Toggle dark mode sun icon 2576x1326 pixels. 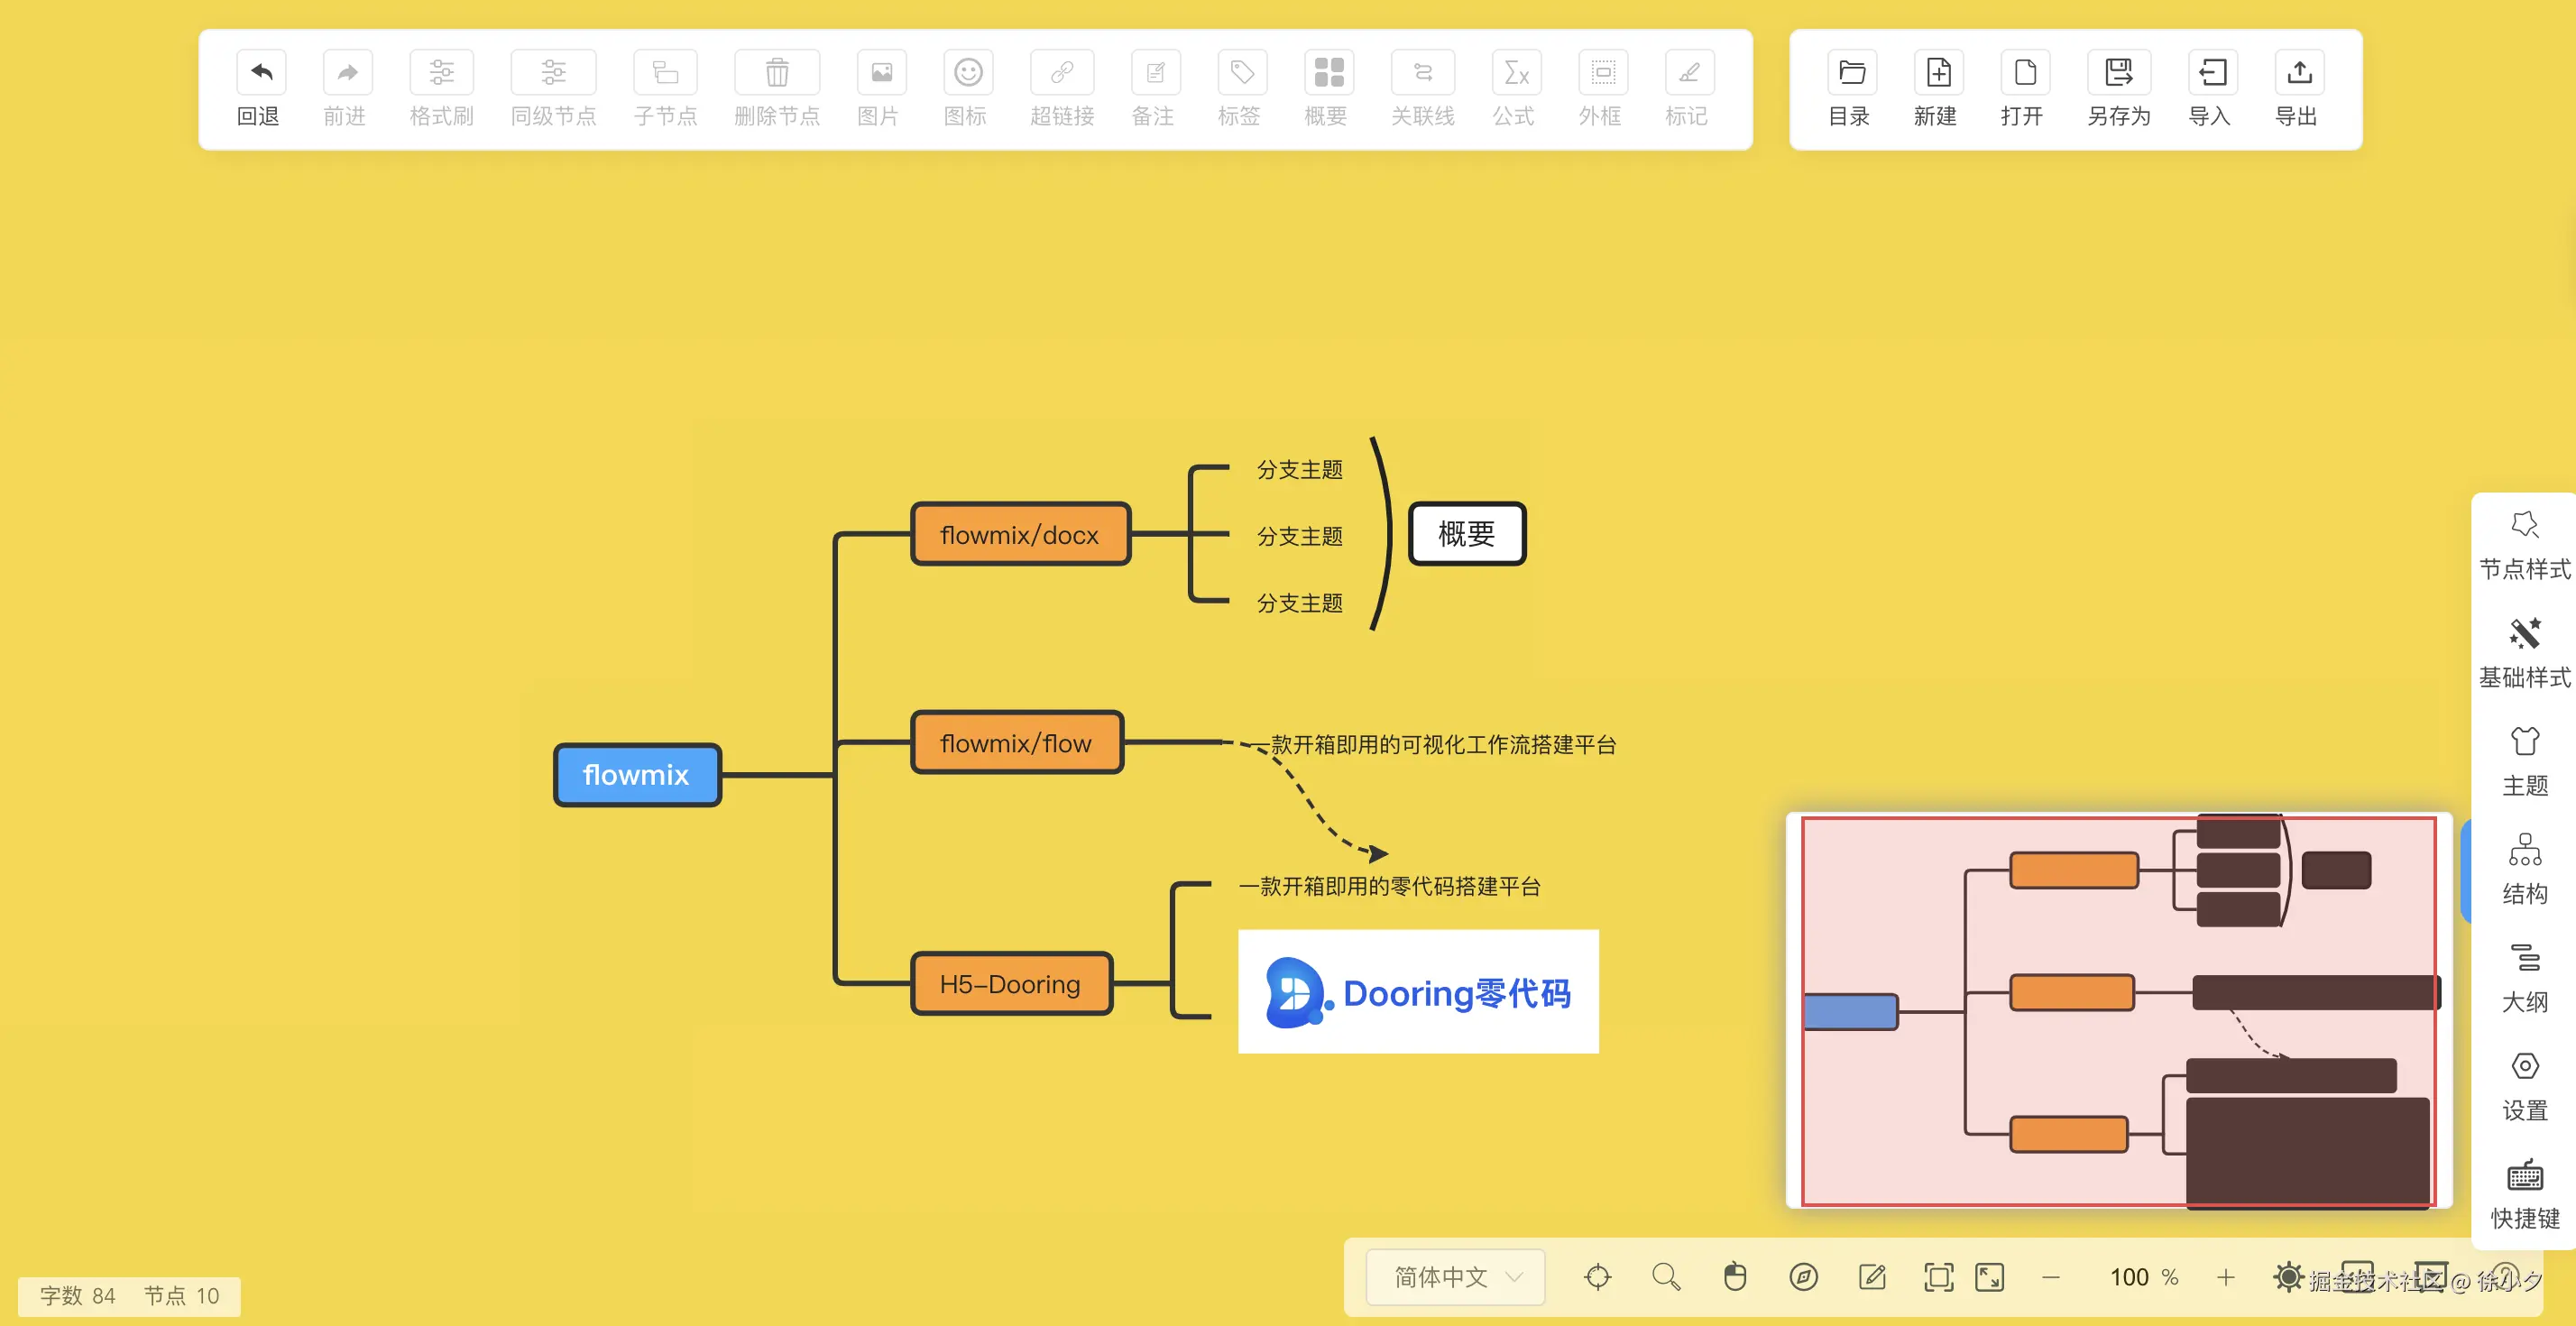point(2288,1277)
